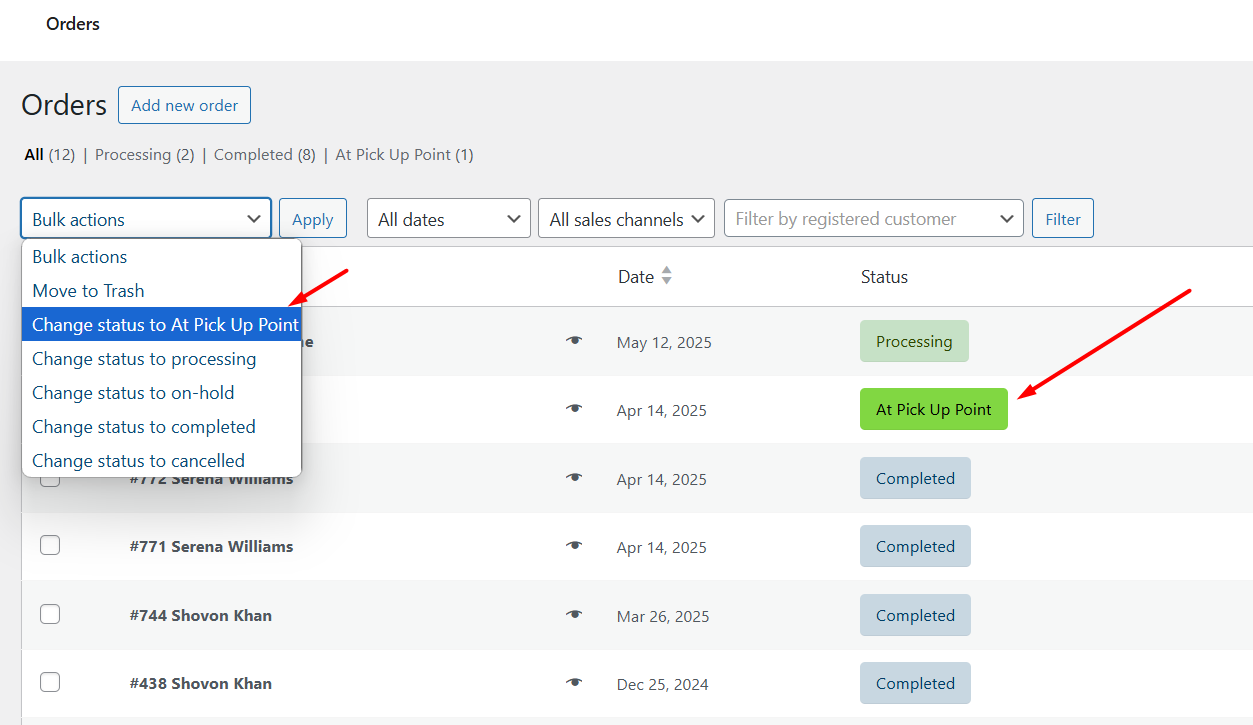Viewport: 1253px width, 725px height.
Task: Preview order #771 Serena Williams eye icon
Action: [x=574, y=546]
